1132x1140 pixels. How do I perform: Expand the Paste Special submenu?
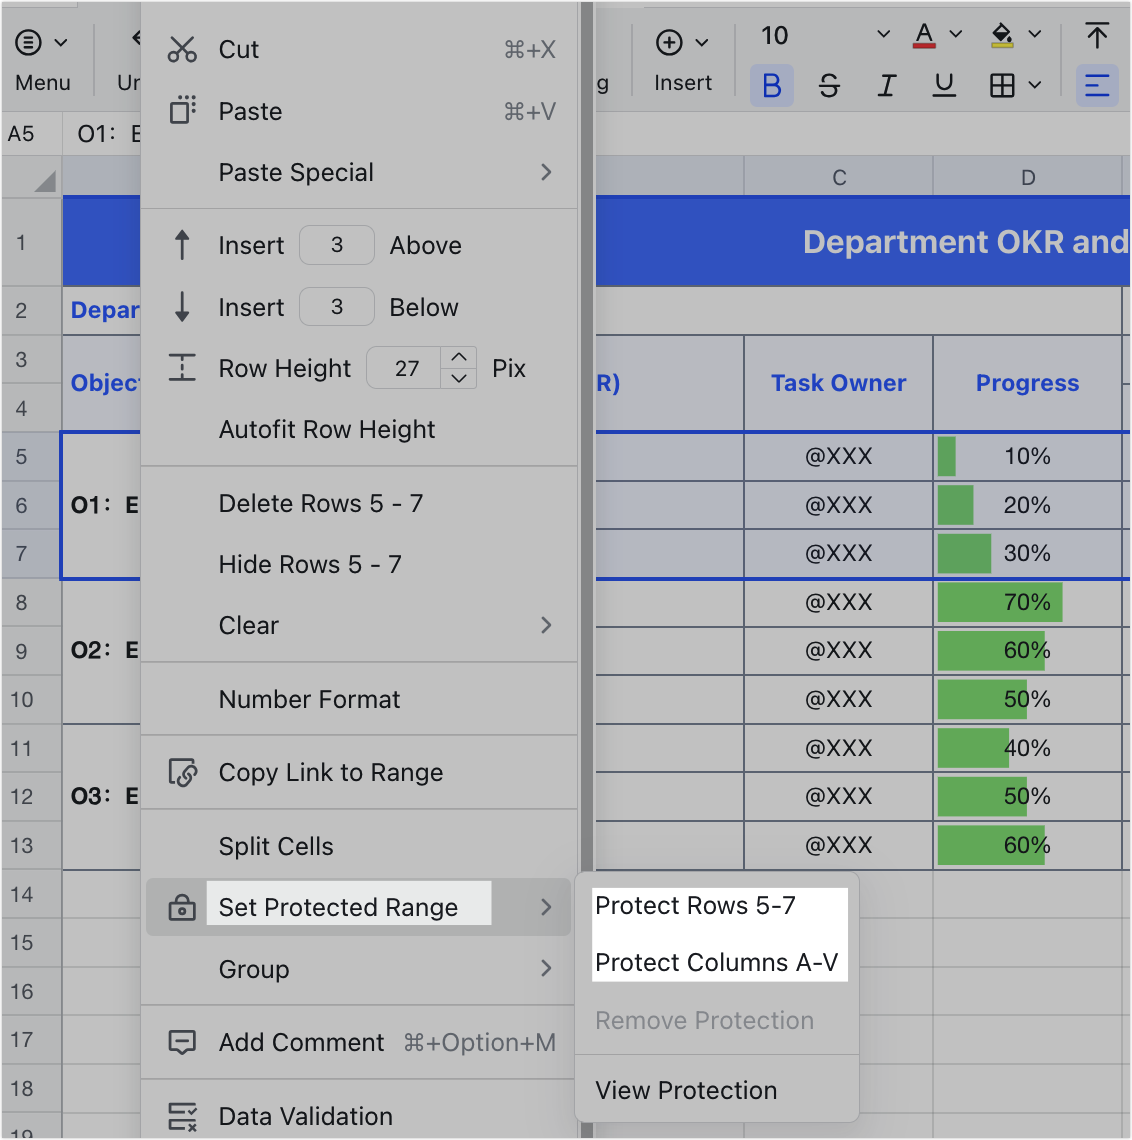(546, 172)
